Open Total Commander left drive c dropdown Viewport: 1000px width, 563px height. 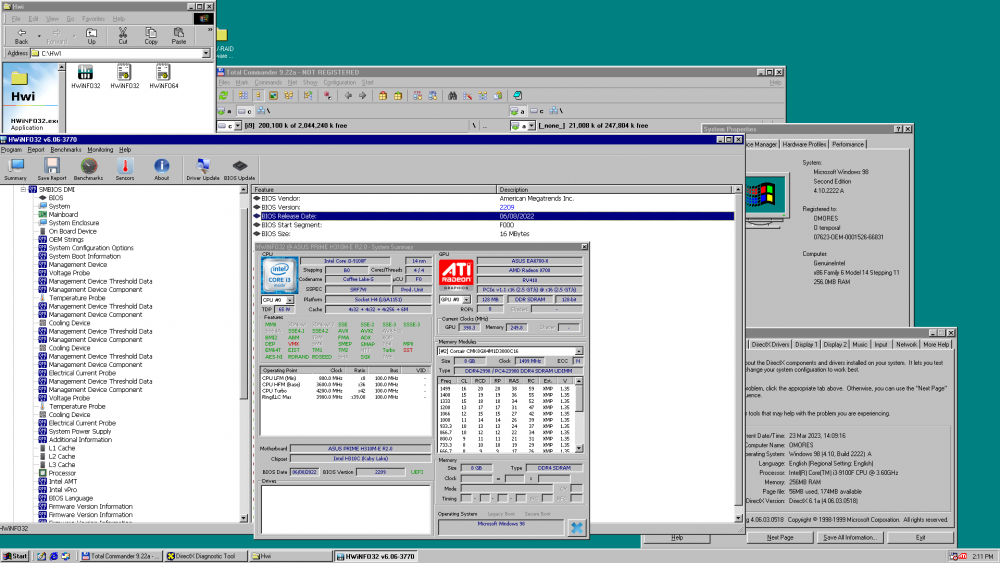[238, 126]
